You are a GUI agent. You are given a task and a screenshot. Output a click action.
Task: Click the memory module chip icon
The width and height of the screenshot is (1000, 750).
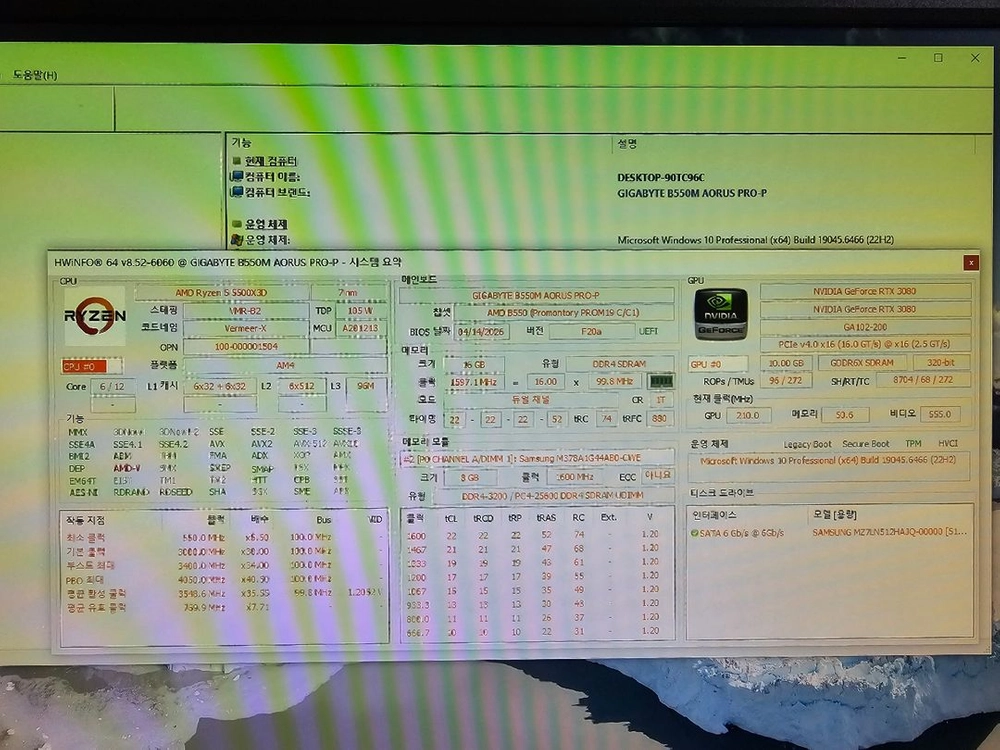click(661, 381)
